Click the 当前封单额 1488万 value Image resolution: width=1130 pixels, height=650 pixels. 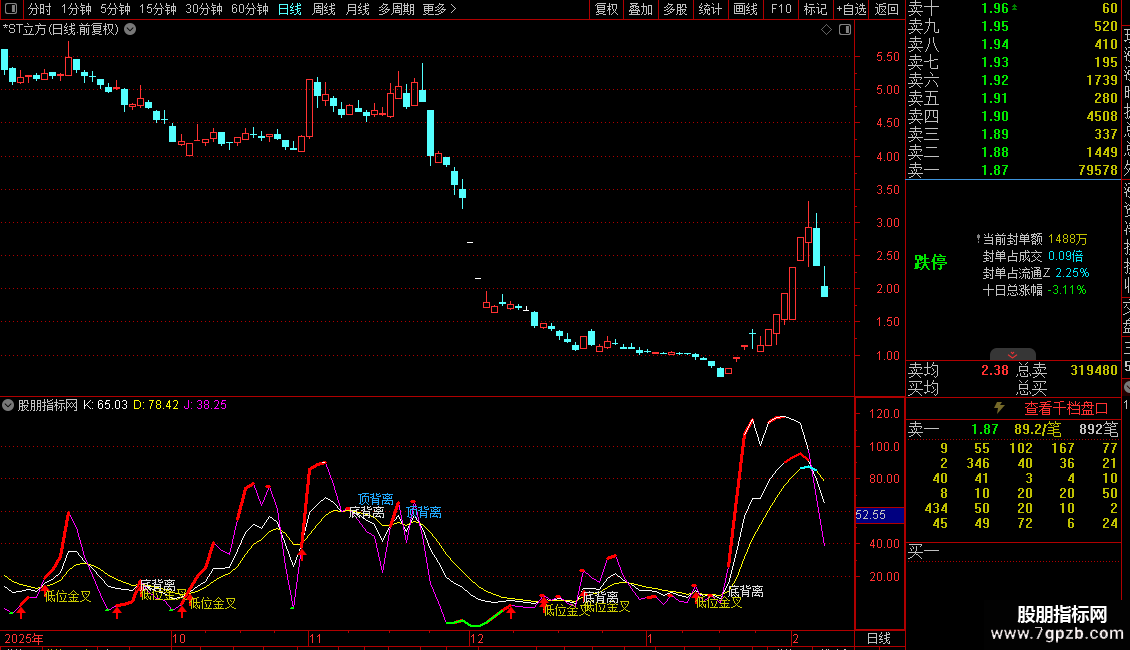click(1067, 239)
